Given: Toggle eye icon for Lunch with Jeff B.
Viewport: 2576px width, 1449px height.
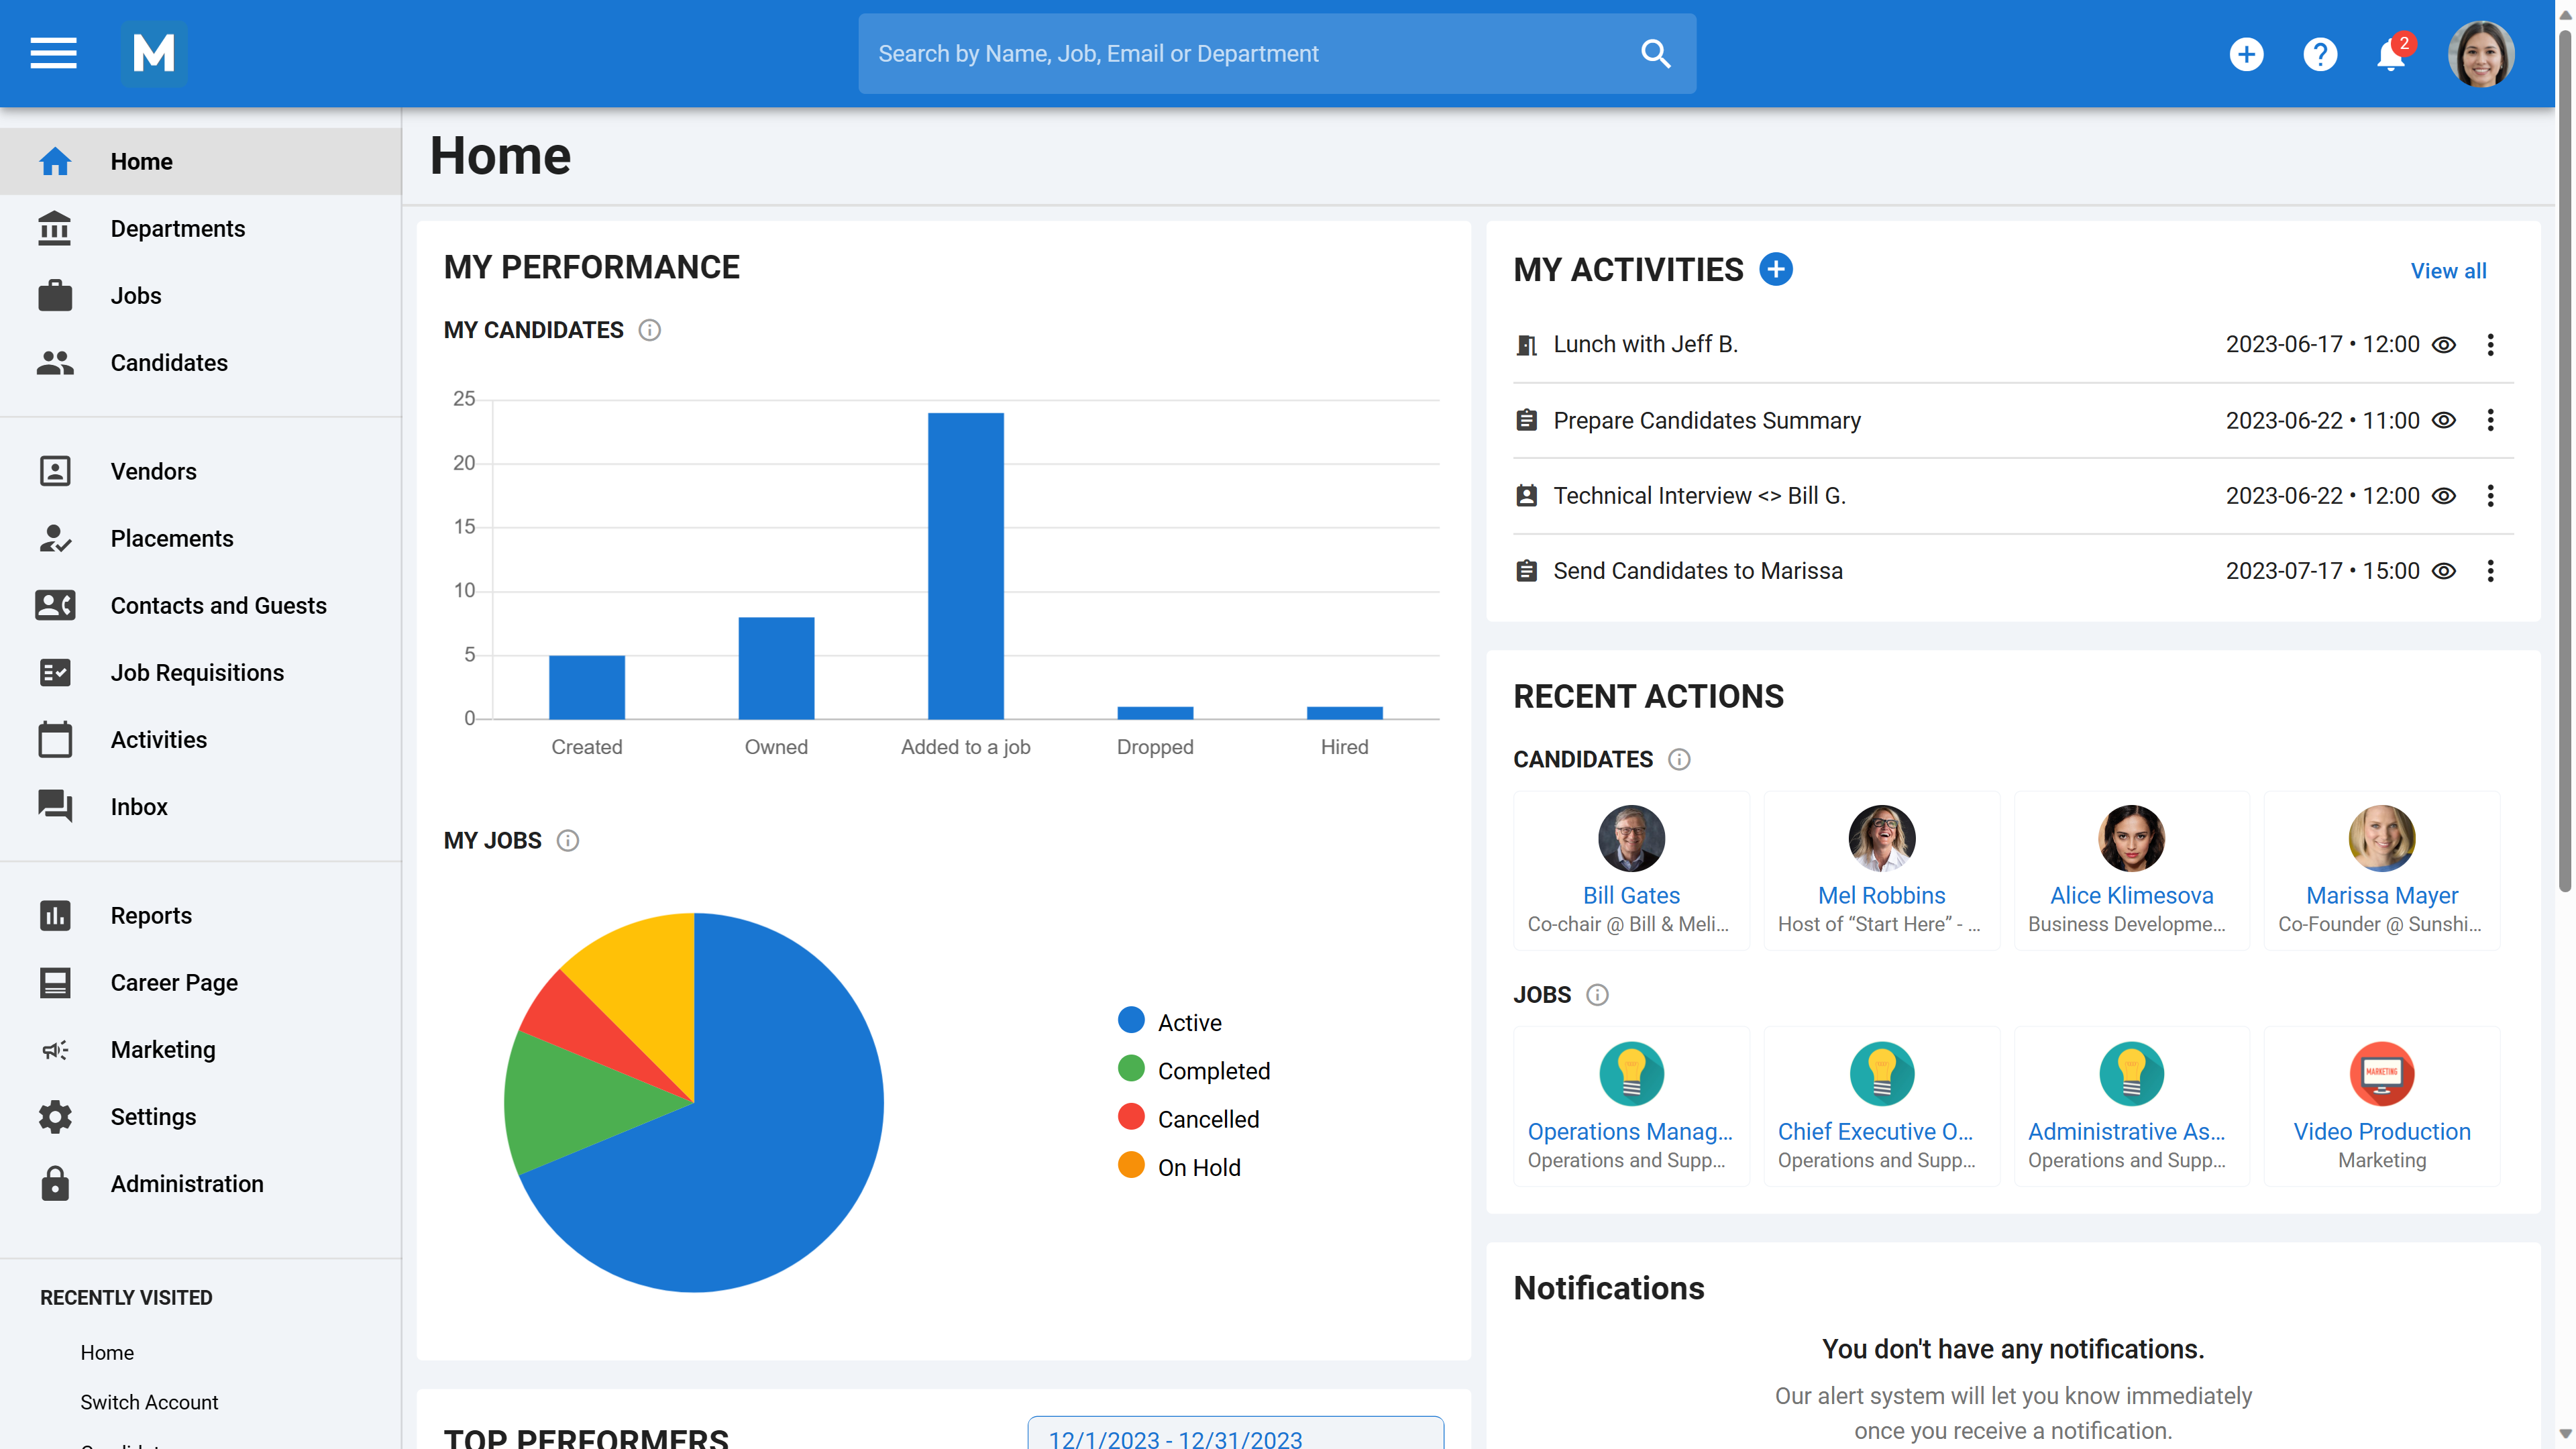Looking at the screenshot, I should coord(2443,345).
